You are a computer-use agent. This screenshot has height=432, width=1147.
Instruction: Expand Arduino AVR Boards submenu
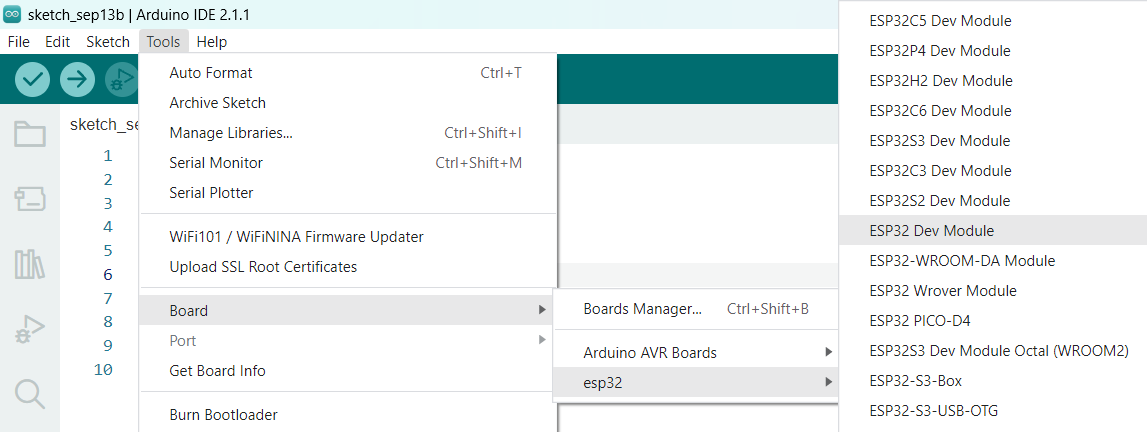[696, 353]
